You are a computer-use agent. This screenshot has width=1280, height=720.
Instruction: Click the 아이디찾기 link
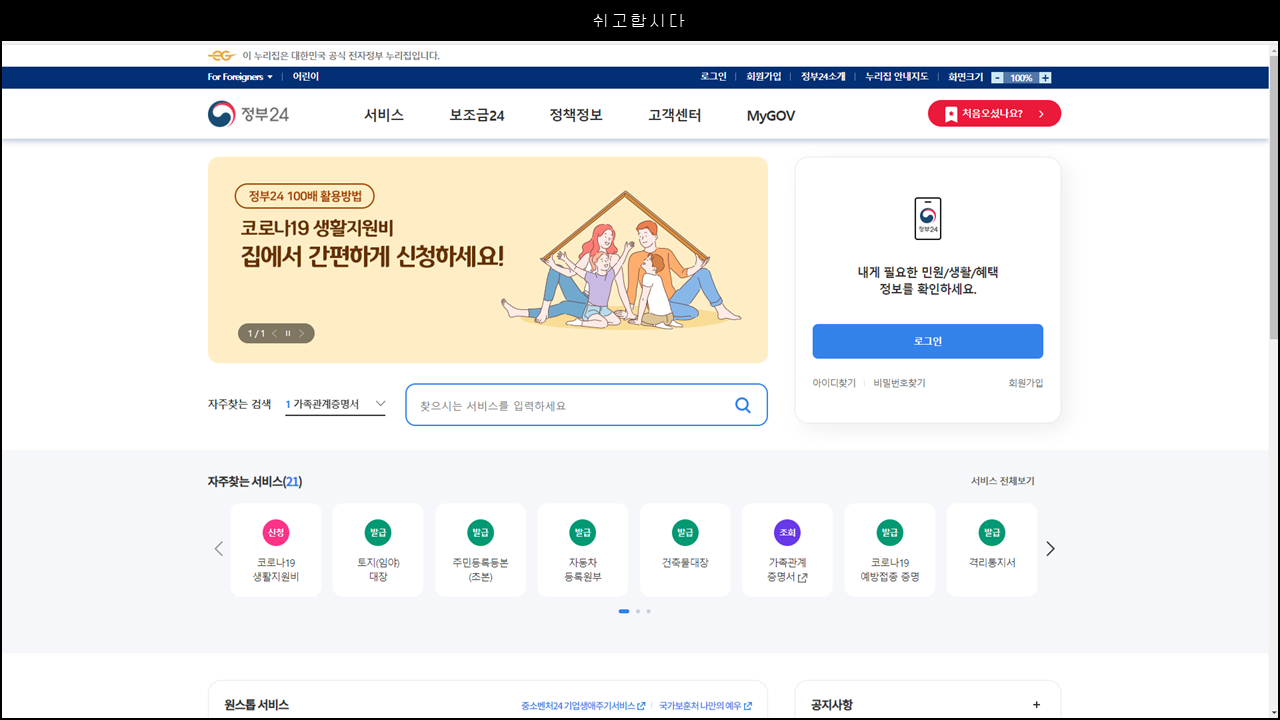tap(834, 383)
